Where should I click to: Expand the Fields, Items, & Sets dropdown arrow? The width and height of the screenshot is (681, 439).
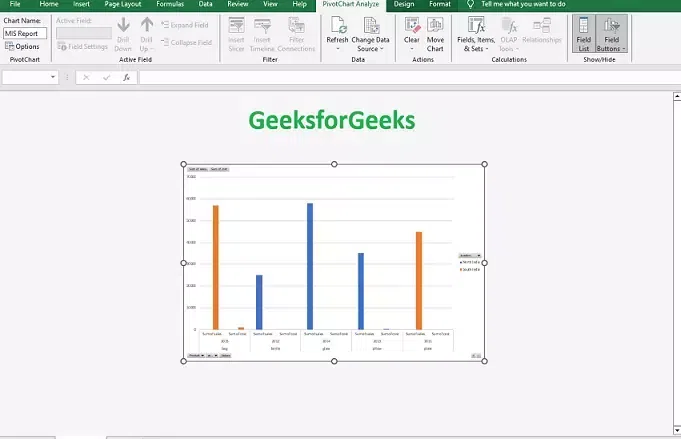[x=487, y=49]
